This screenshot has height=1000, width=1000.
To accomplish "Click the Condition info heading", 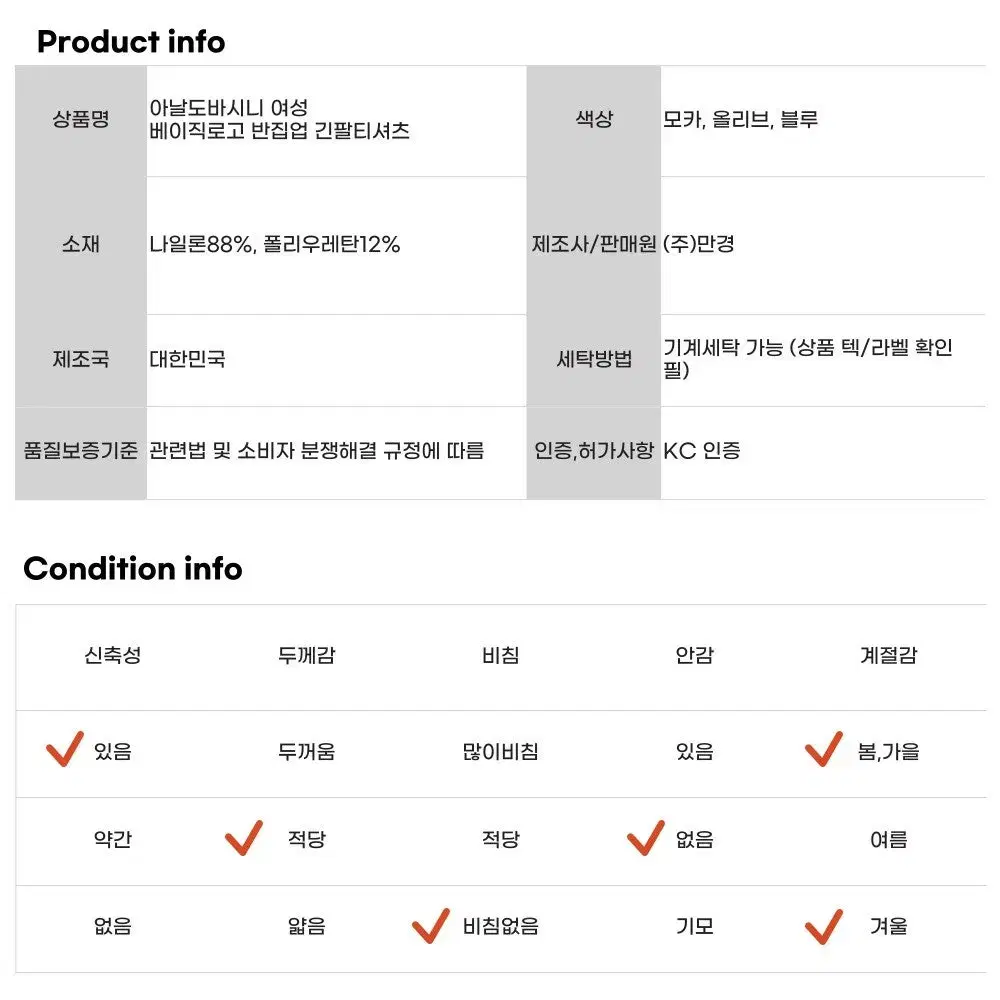I will point(133,568).
